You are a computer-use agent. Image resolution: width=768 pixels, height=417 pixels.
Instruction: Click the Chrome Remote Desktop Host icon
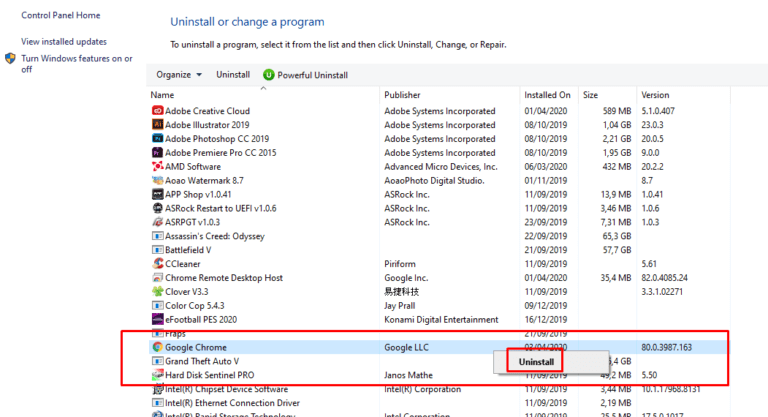157,277
